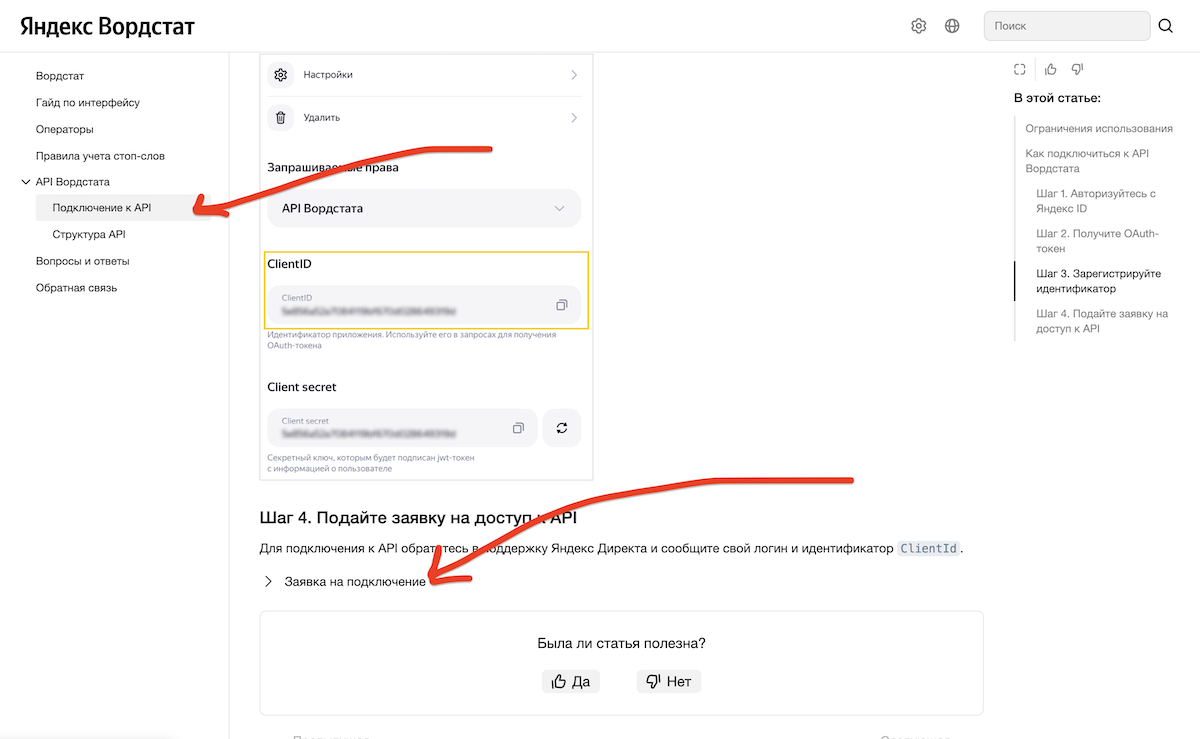Image resolution: width=1200 pixels, height=739 pixels.
Task: Open Структура API in sidebar
Action: point(89,234)
